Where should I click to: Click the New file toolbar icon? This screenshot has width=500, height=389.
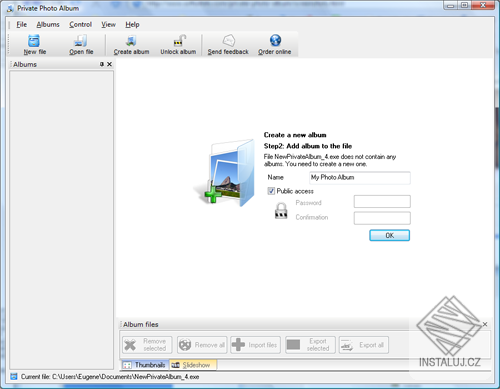tap(34, 41)
